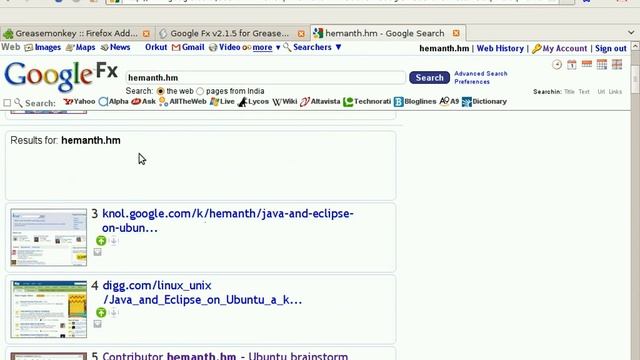Close the Google Fx v2.1.5 tab
This screenshot has height=360, width=640.
pyautogui.click(x=301, y=33)
